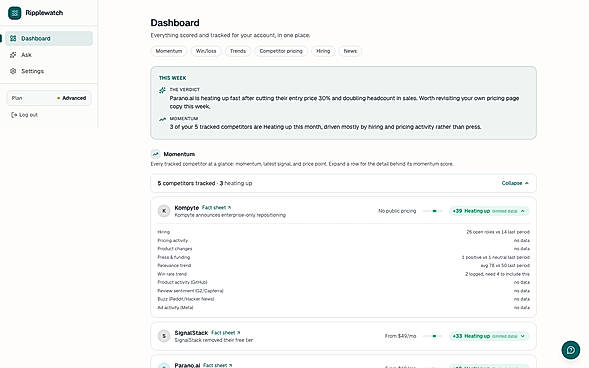This screenshot has height=368, width=589.
Task: Open the SignalStack Fact sheet link
Action: click(225, 333)
